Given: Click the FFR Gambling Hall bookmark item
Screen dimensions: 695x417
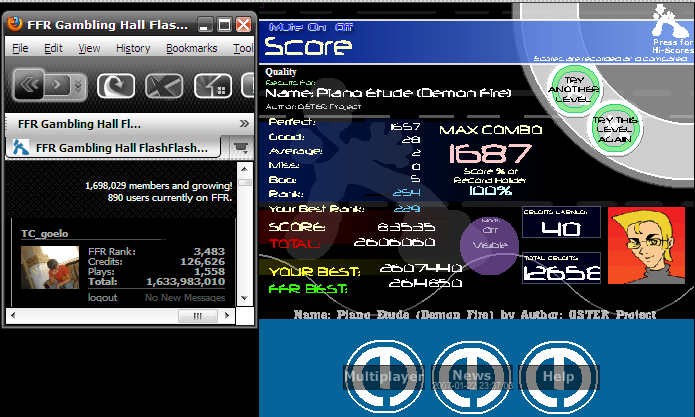Looking at the screenshot, I should pyautogui.click(x=79, y=124).
